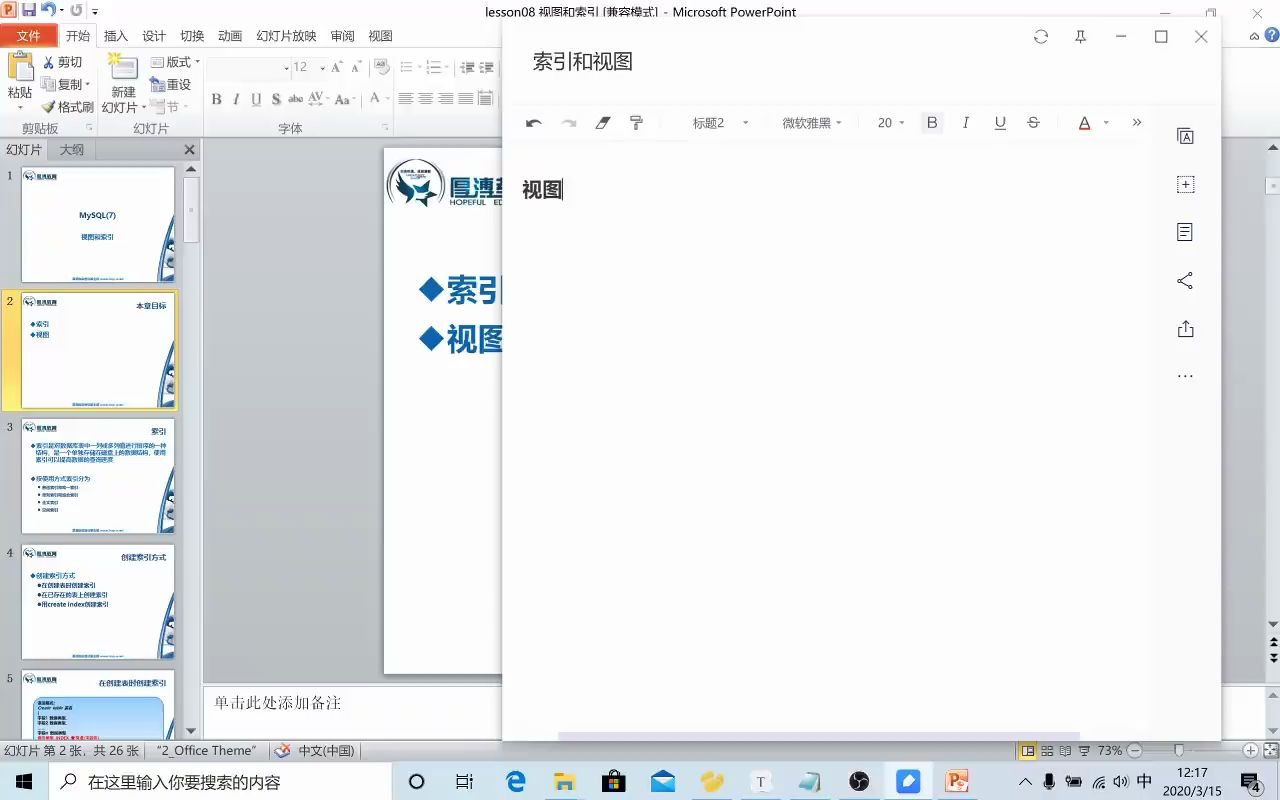
Task: Close the slide thumbnail pane
Action: (190, 150)
